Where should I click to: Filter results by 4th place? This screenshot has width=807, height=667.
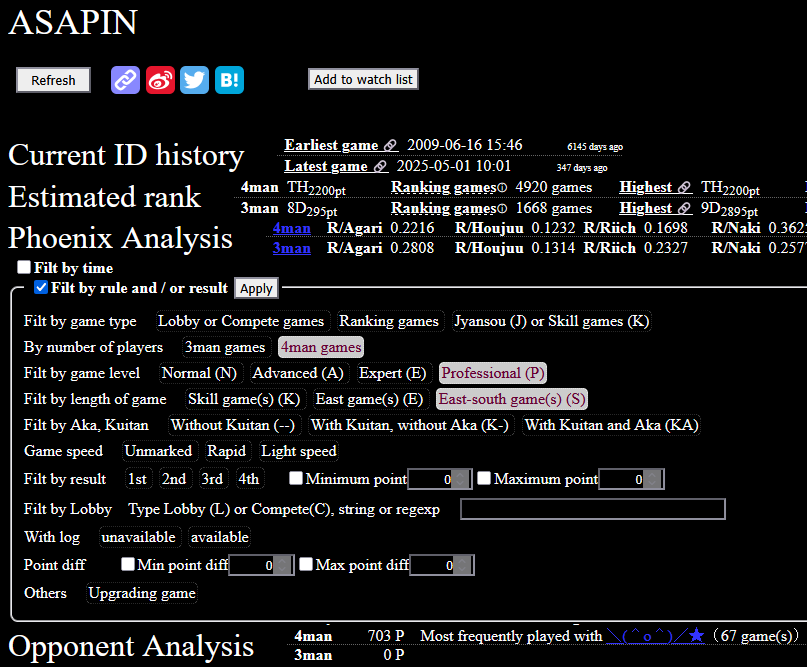click(x=249, y=479)
